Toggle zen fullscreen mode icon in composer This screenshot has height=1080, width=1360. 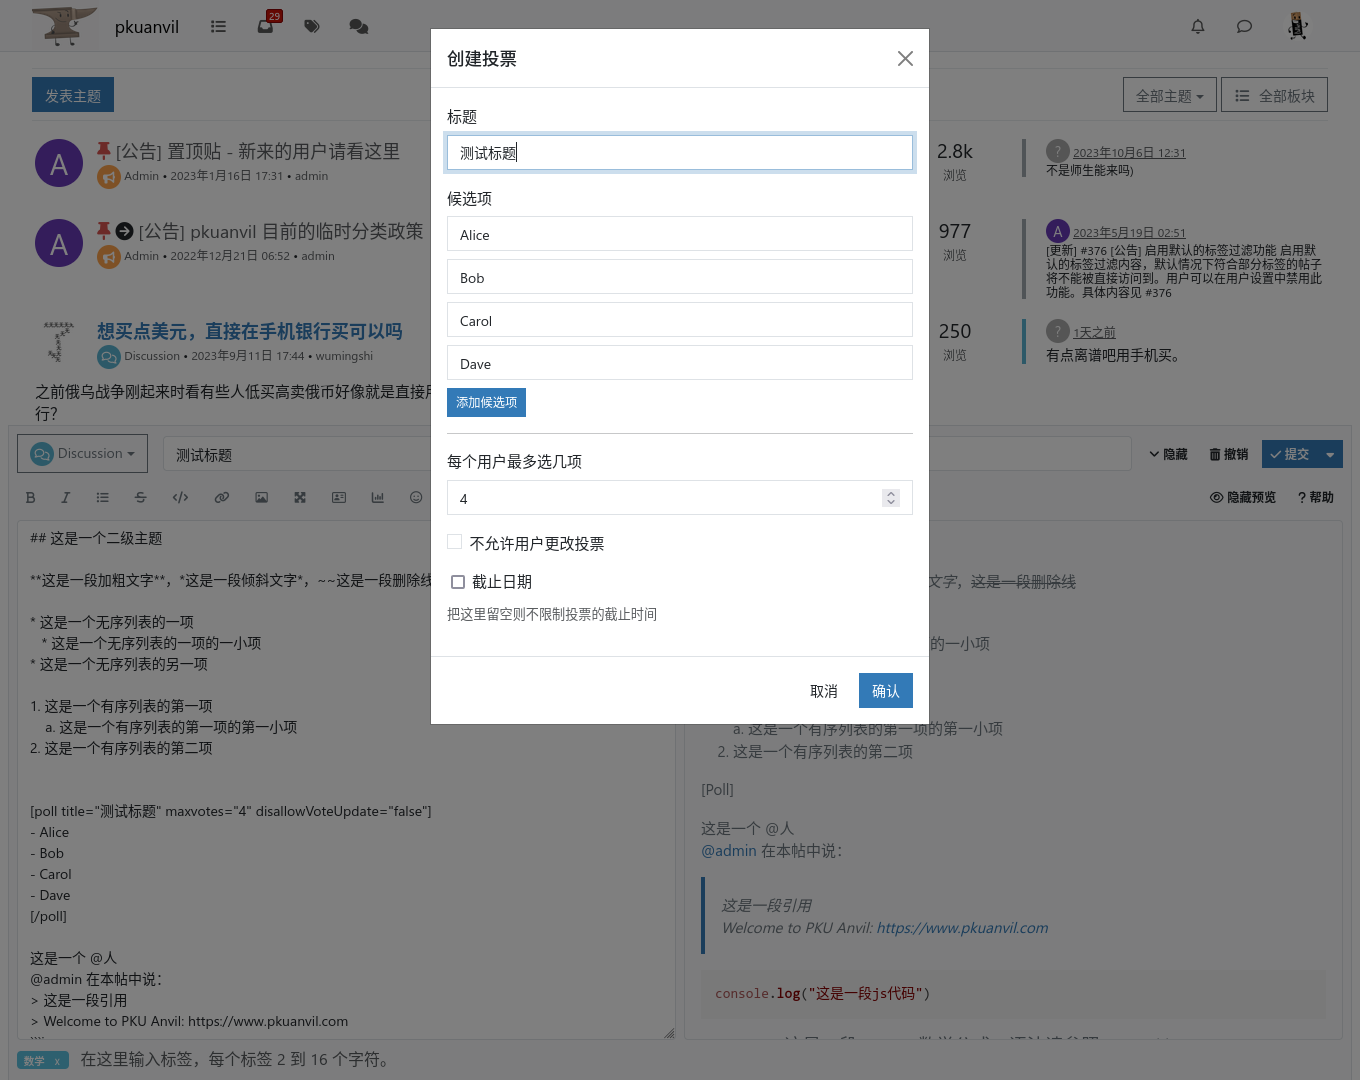coord(300,497)
